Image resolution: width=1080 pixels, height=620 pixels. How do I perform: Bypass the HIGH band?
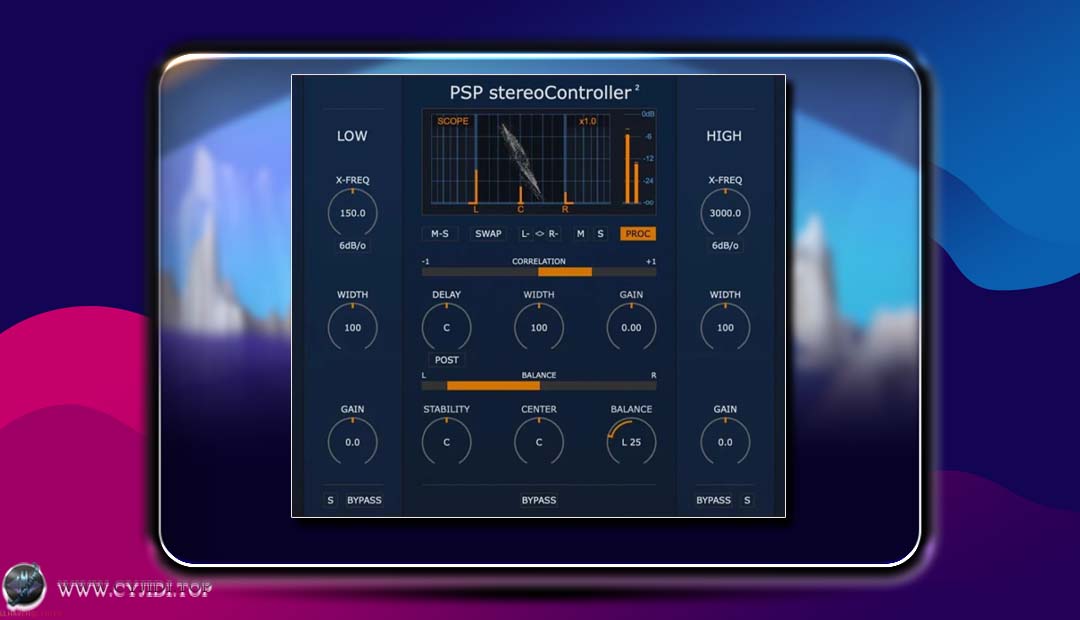tap(713, 500)
